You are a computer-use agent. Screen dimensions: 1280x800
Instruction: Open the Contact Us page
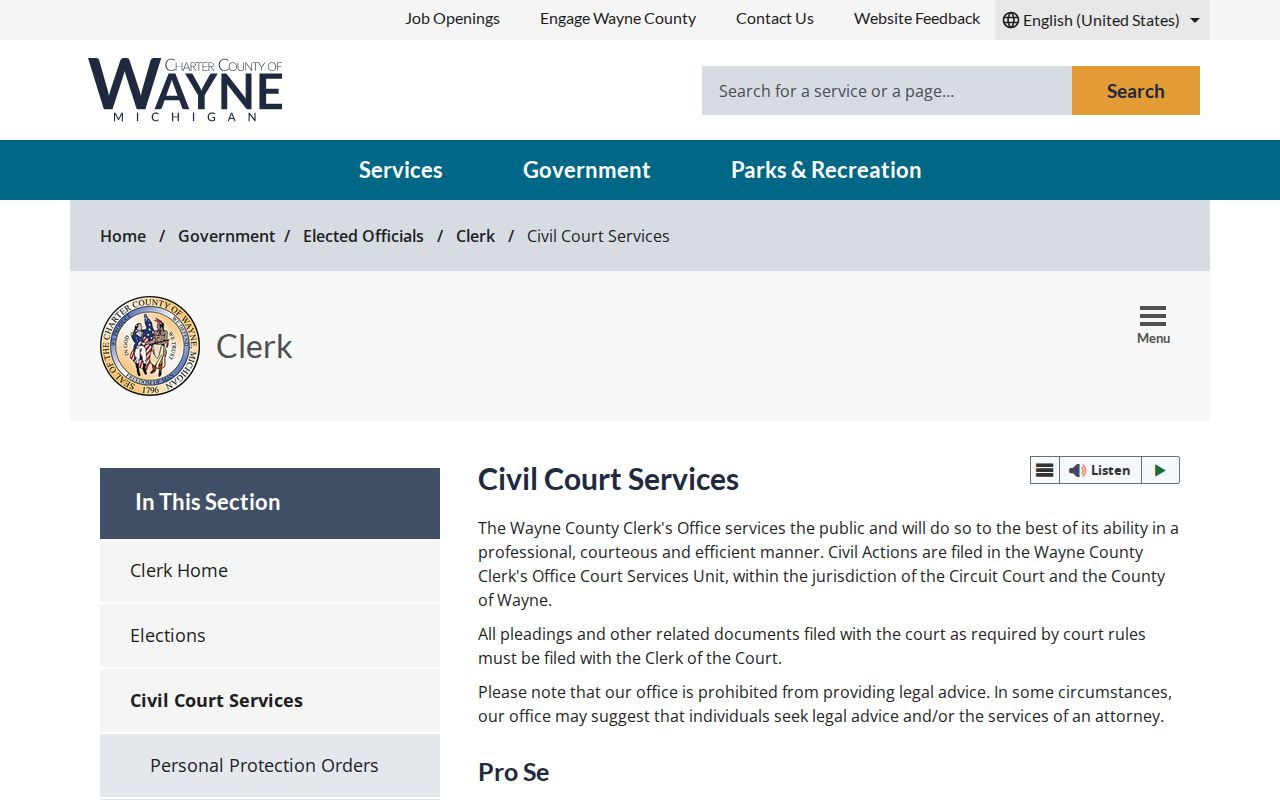(775, 18)
